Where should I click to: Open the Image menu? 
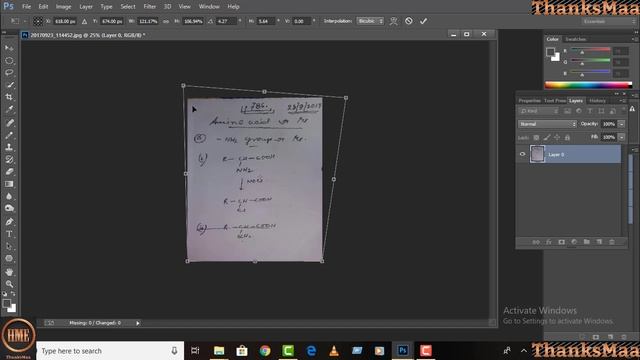[63, 7]
